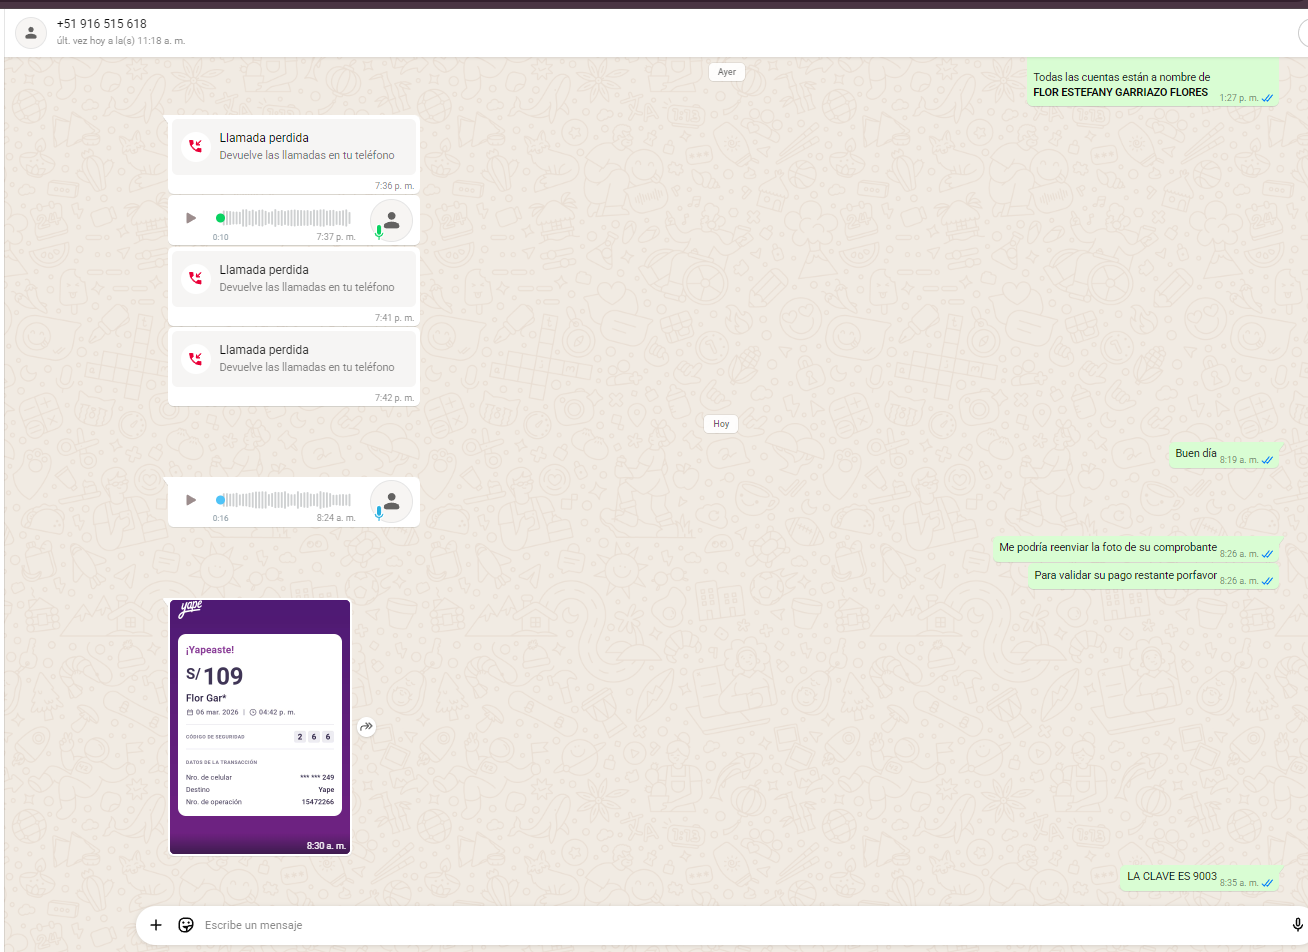Screen dimensions: 1308x952
Task: Click missed call icon at 7:36 p. m.
Action: pyautogui.click(x=196, y=146)
